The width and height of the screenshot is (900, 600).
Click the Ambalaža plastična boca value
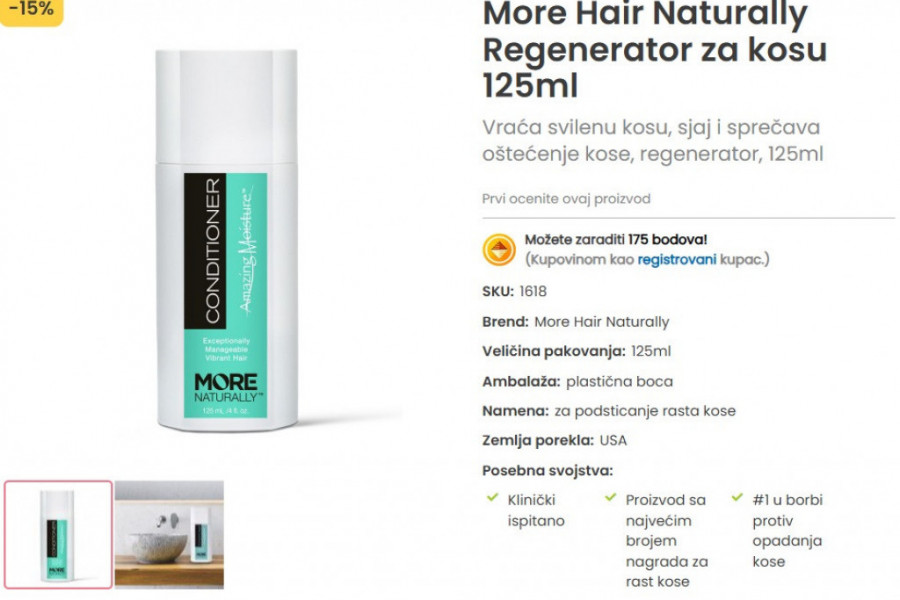coord(619,381)
